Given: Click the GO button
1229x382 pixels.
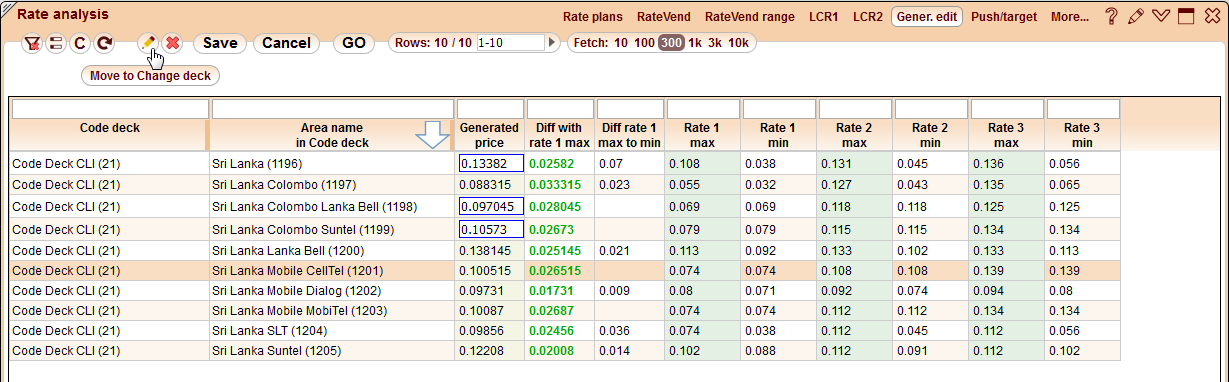Looking at the screenshot, I should tap(353, 44).
